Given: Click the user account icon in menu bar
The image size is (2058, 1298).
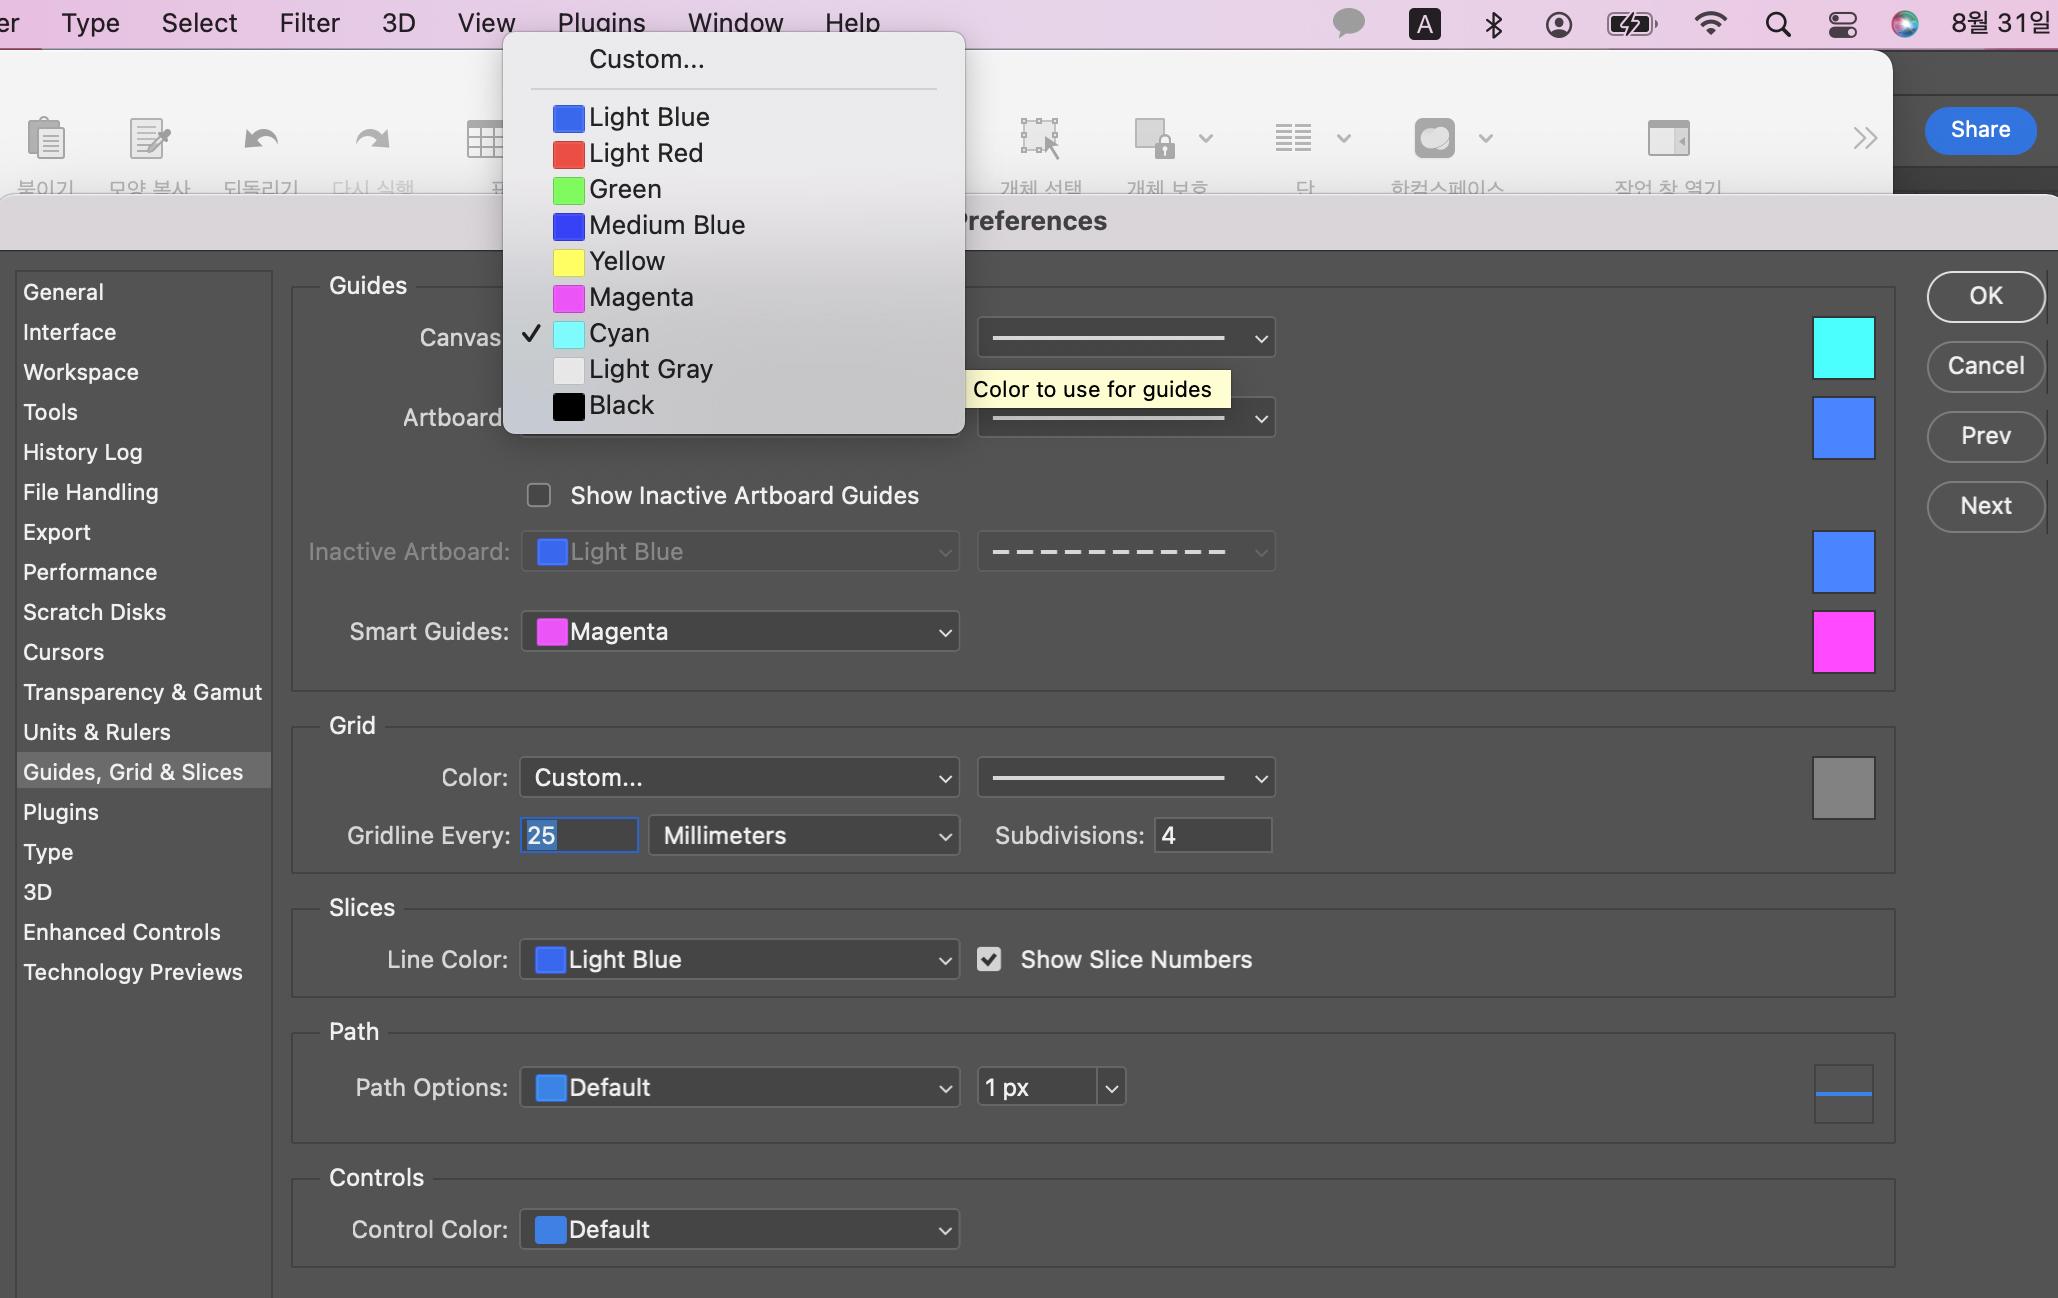Looking at the screenshot, I should [1559, 23].
